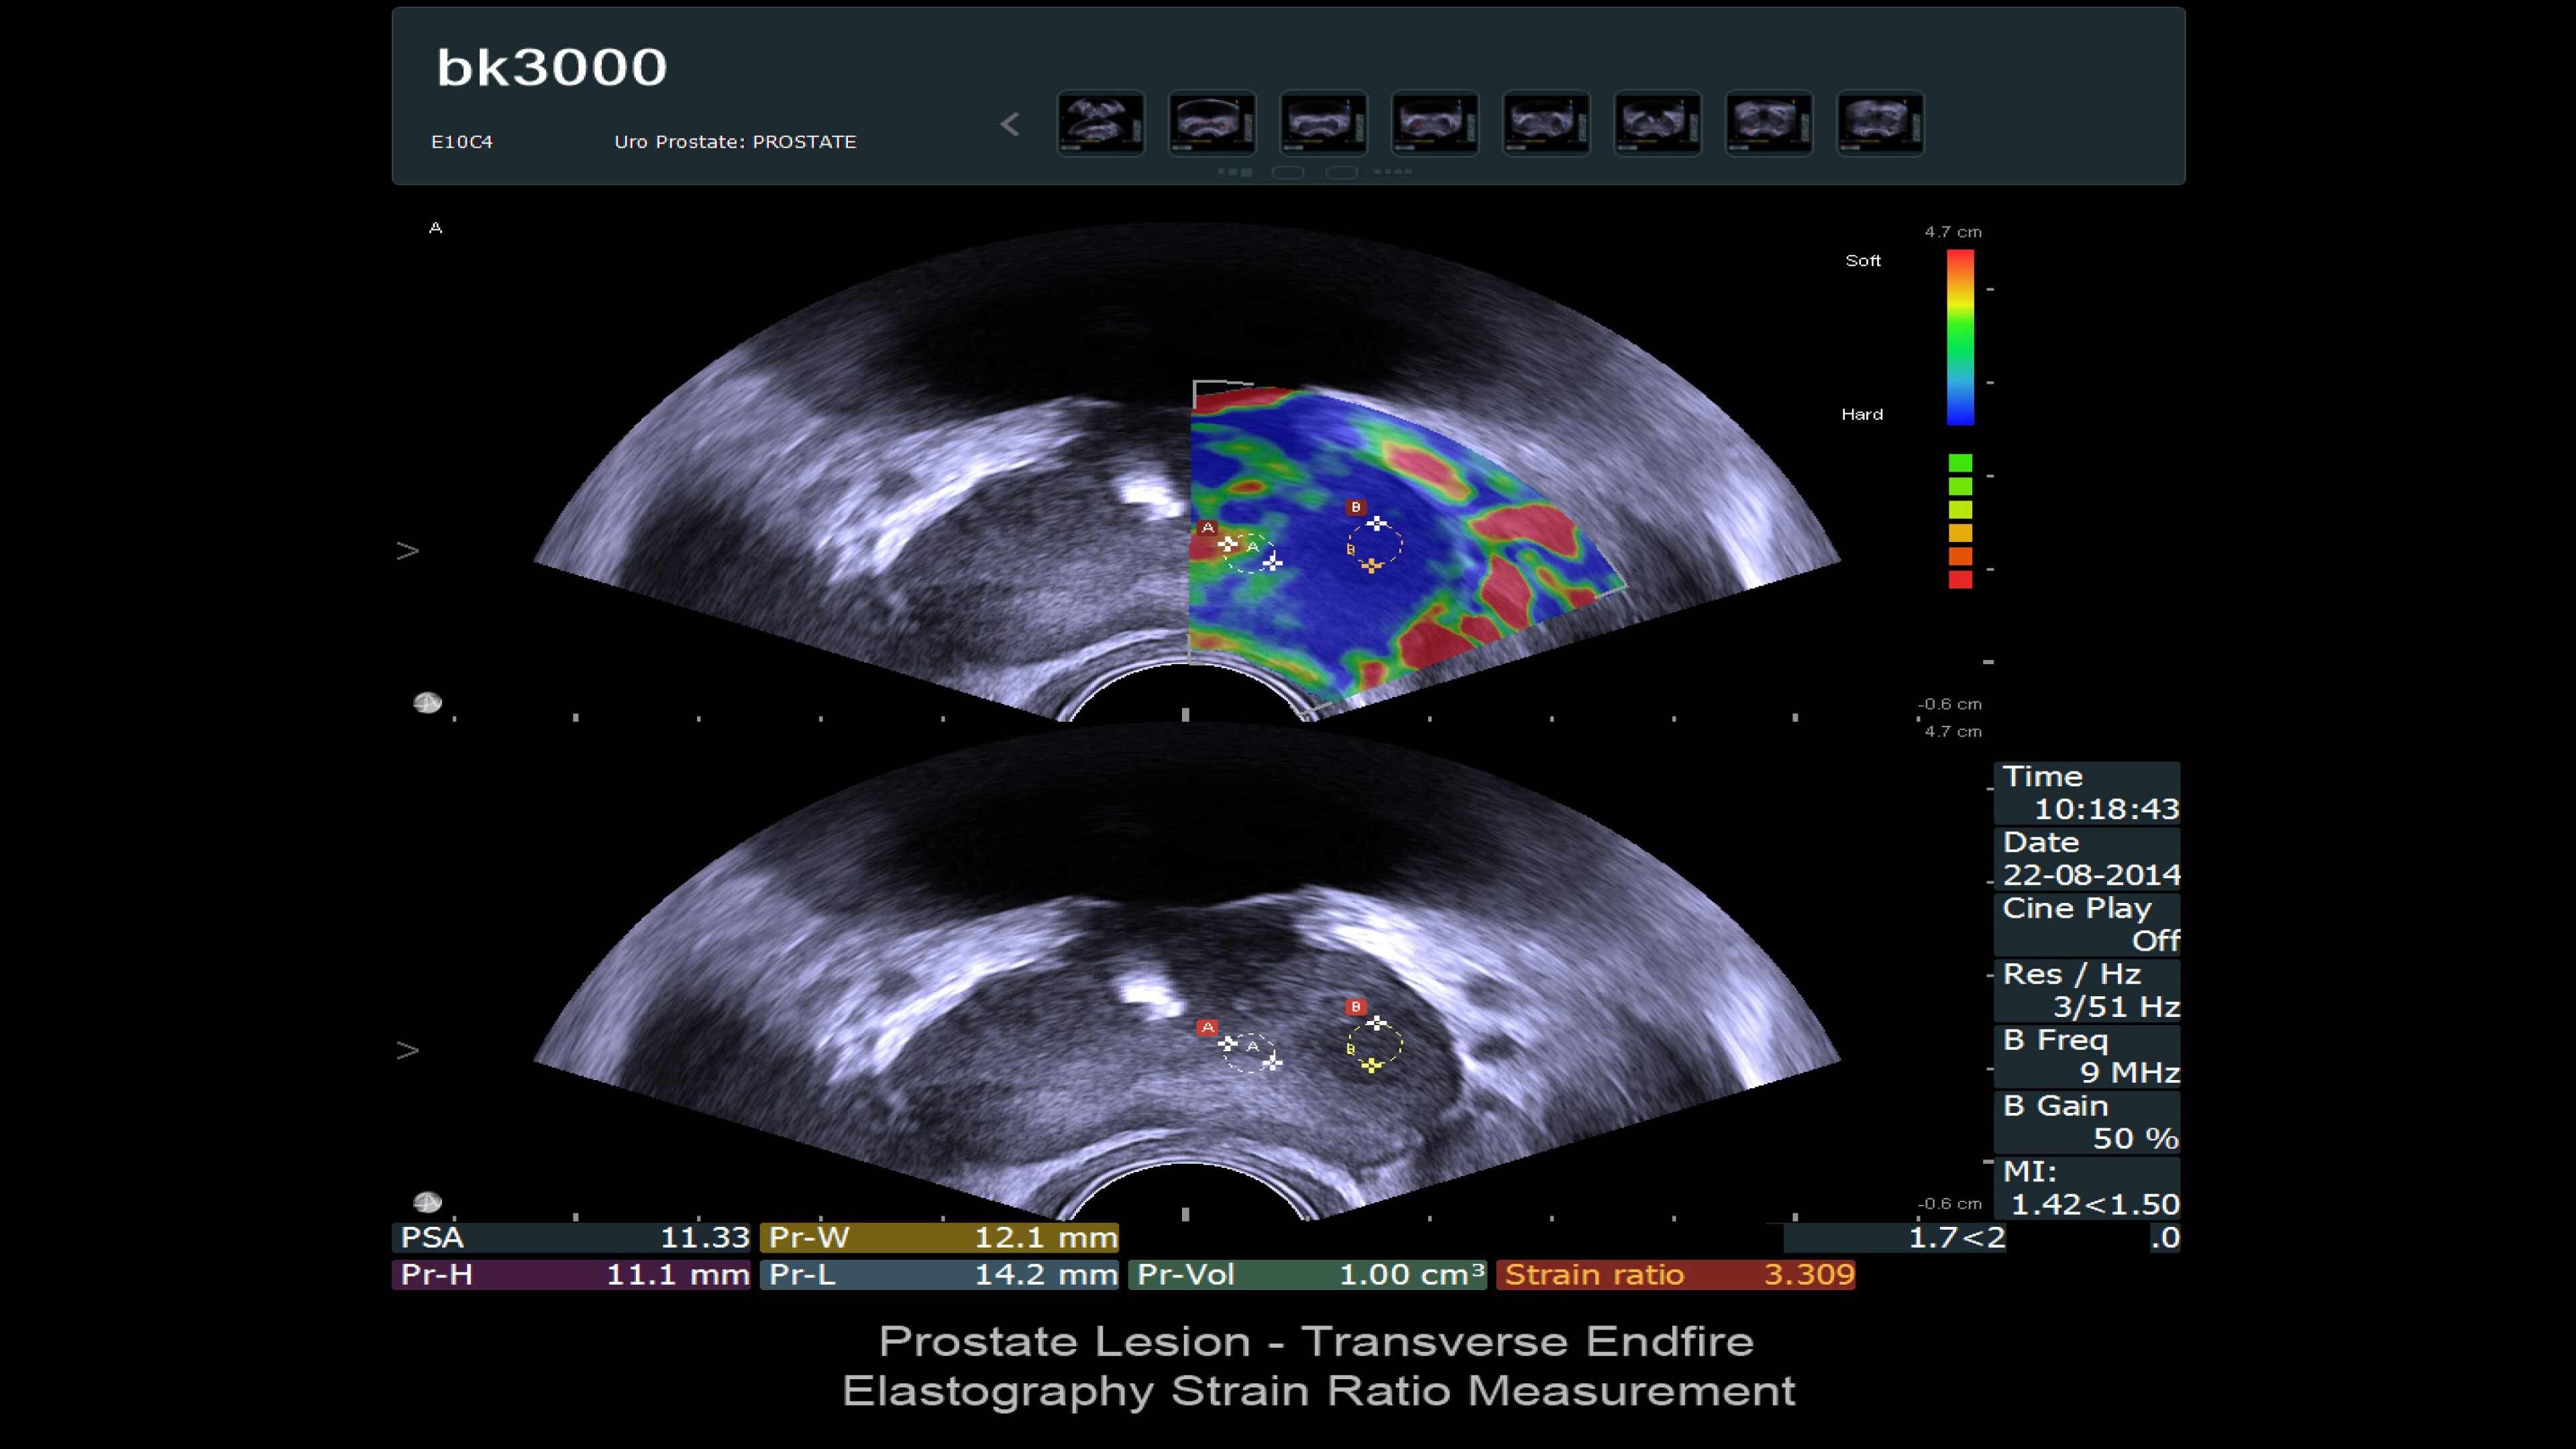Screen dimensions: 2576x1449
Task: Click the second pill button under the thumbnails
Action: [1341, 172]
